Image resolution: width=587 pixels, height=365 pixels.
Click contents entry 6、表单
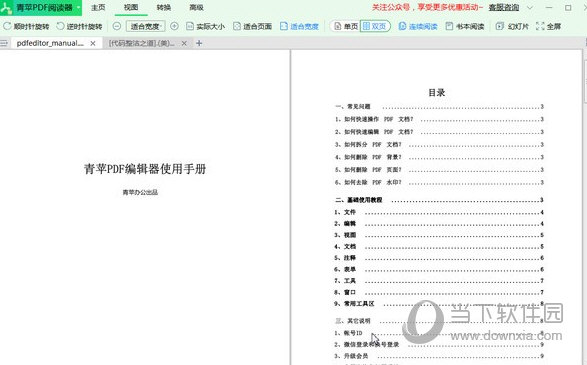pyautogui.click(x=439, y=270)
